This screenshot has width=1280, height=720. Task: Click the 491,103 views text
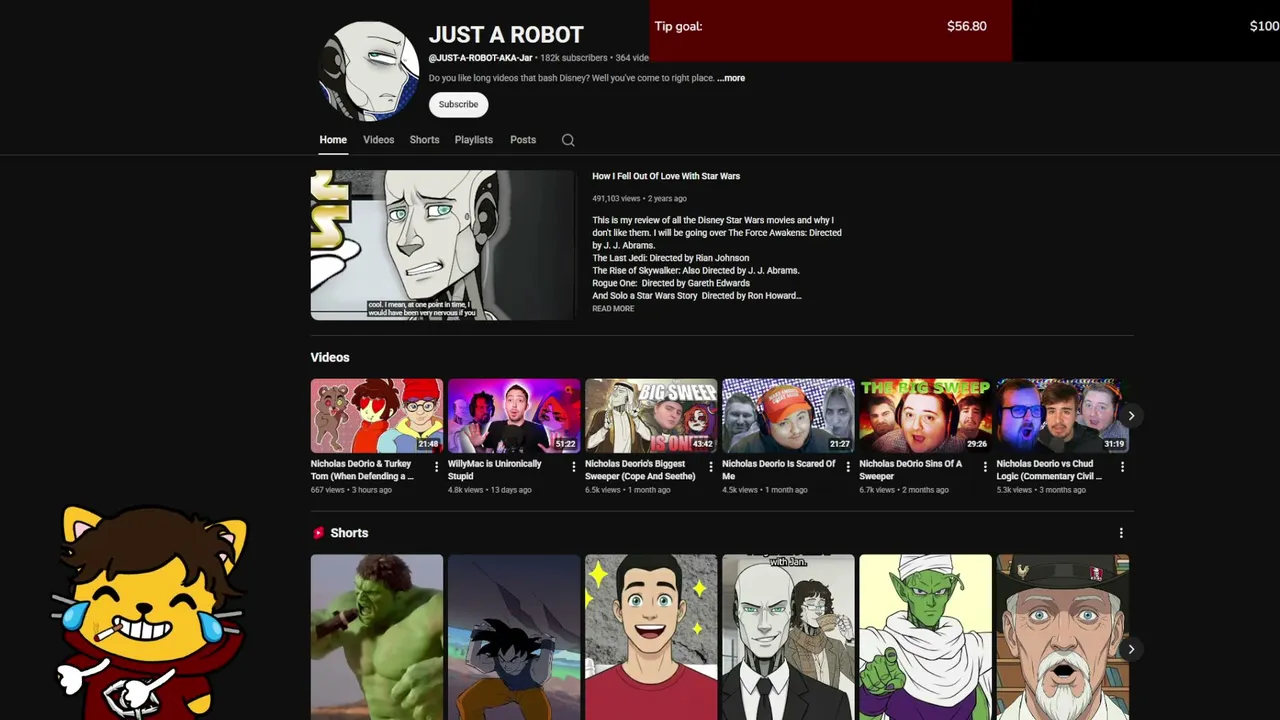pos(616,198)
